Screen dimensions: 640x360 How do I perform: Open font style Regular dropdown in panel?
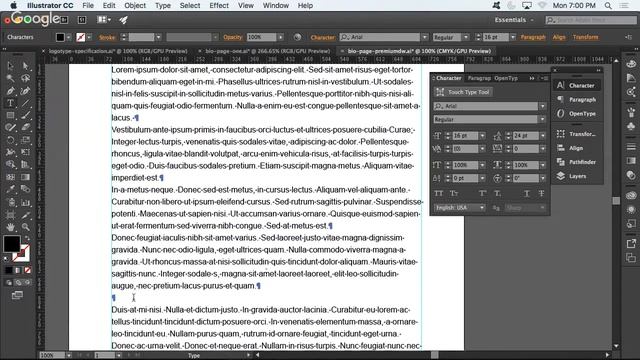point(542,119)
